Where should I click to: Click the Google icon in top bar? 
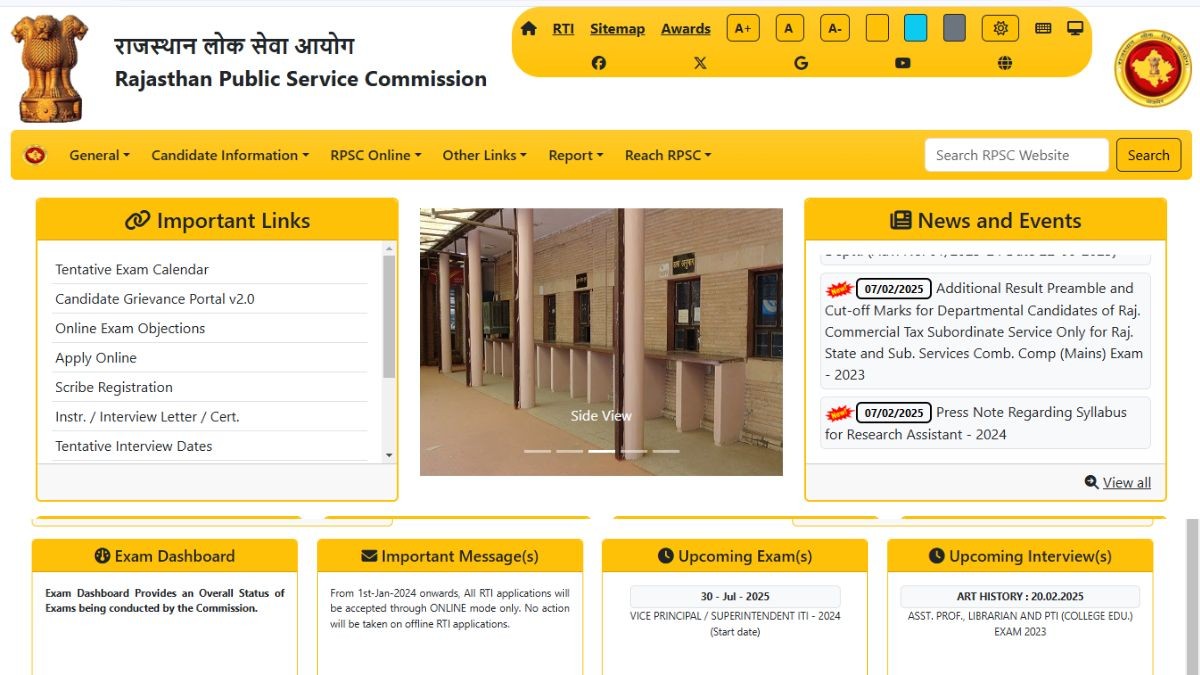point(801,63)
